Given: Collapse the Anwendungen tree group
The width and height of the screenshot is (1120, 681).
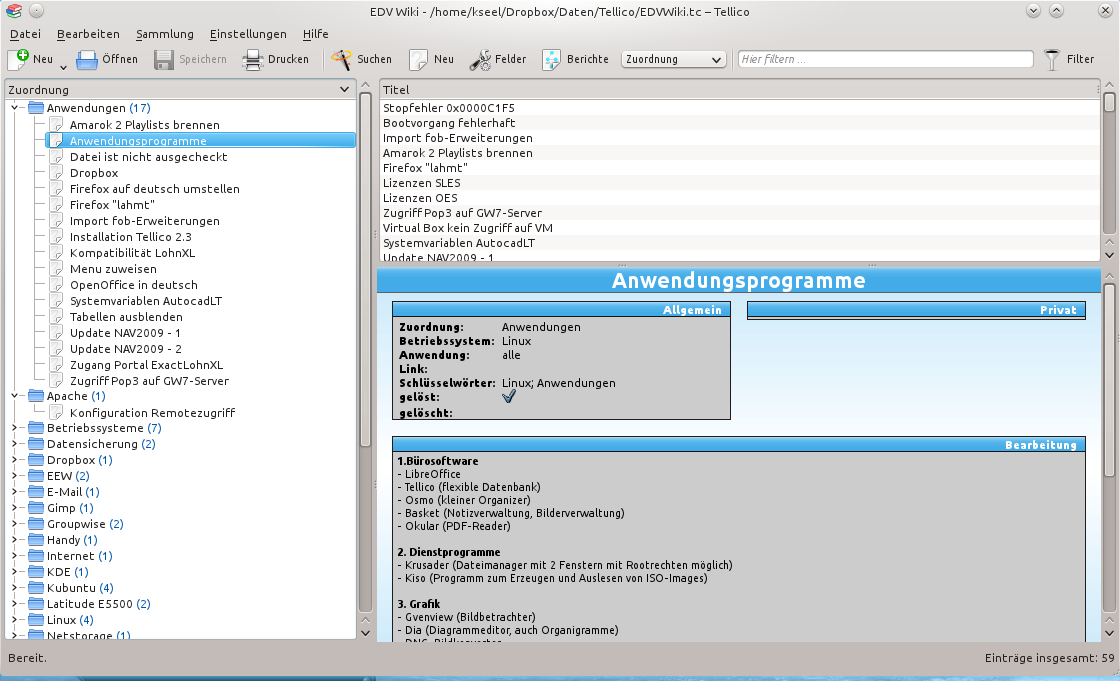Looking at the screenshot, I should [14, 108].
